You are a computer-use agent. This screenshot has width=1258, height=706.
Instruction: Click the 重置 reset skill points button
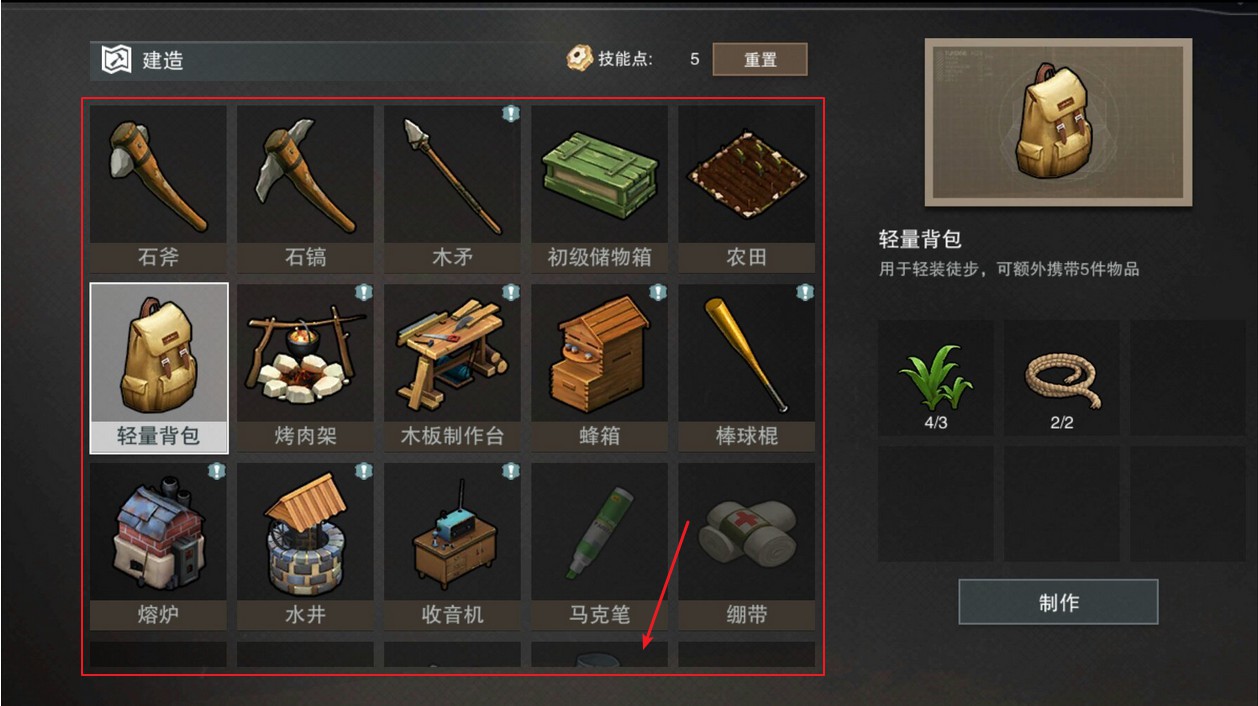pos(760,59)
